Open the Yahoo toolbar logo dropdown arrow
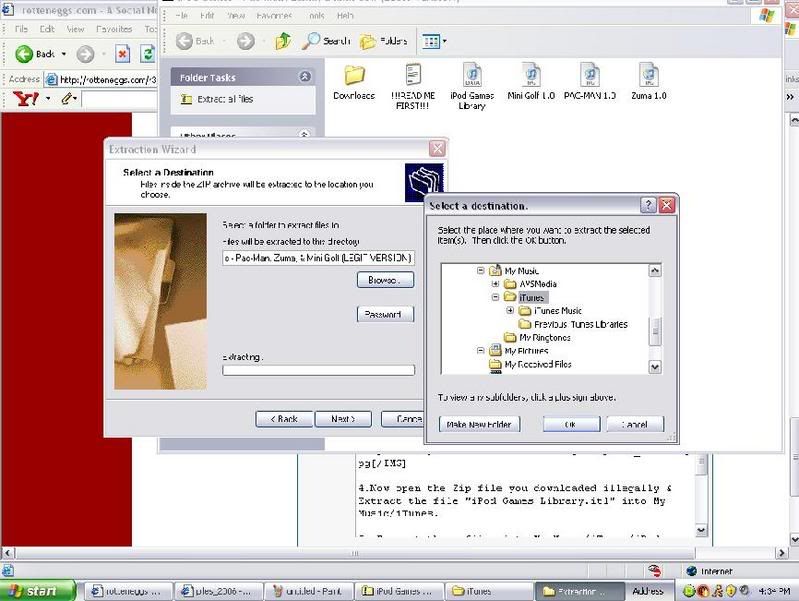Image resolution: width=799 pixels, height=601 pixels. click(48, 98)
